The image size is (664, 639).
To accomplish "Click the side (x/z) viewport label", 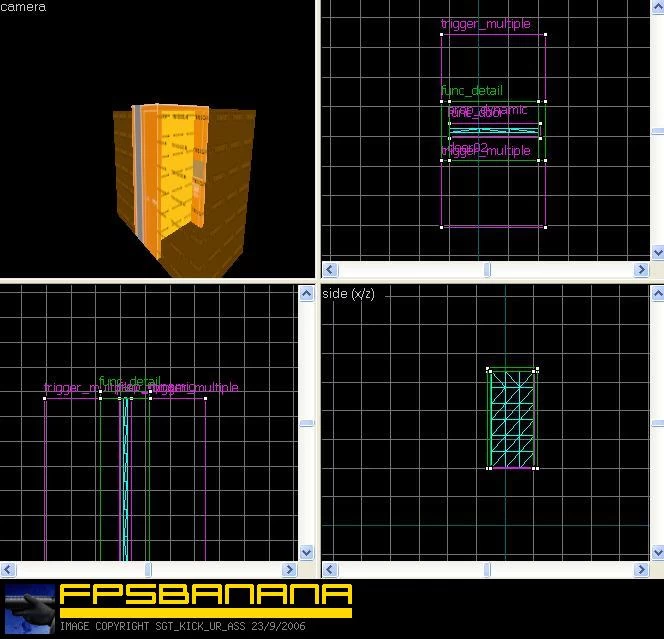I will [348, 293].
